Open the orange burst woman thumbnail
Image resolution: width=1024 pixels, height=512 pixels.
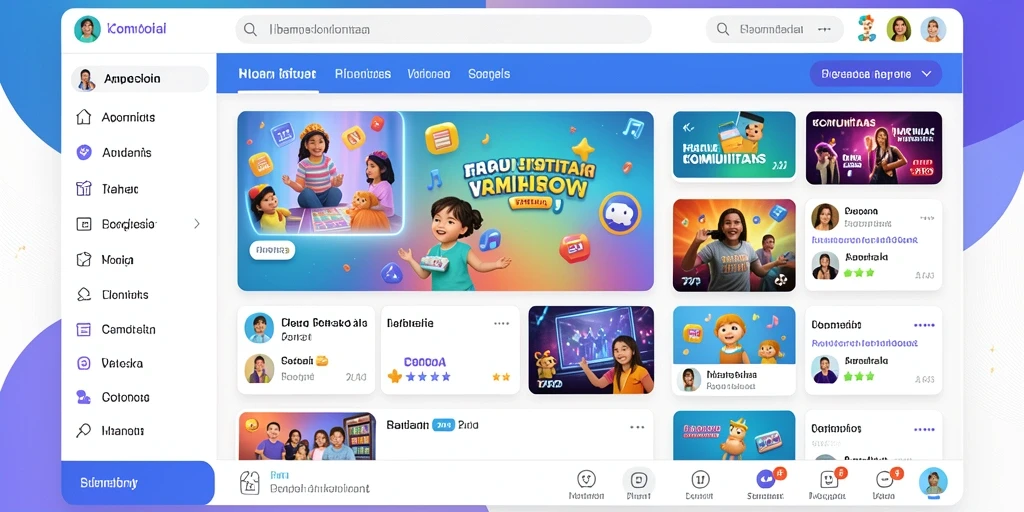coord(734,245)
